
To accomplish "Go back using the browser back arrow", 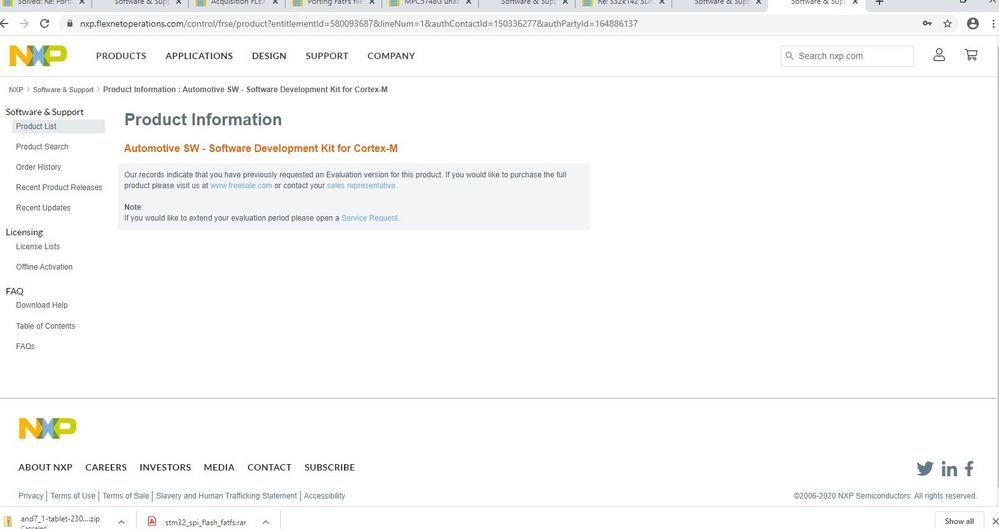I will point(5,24).
